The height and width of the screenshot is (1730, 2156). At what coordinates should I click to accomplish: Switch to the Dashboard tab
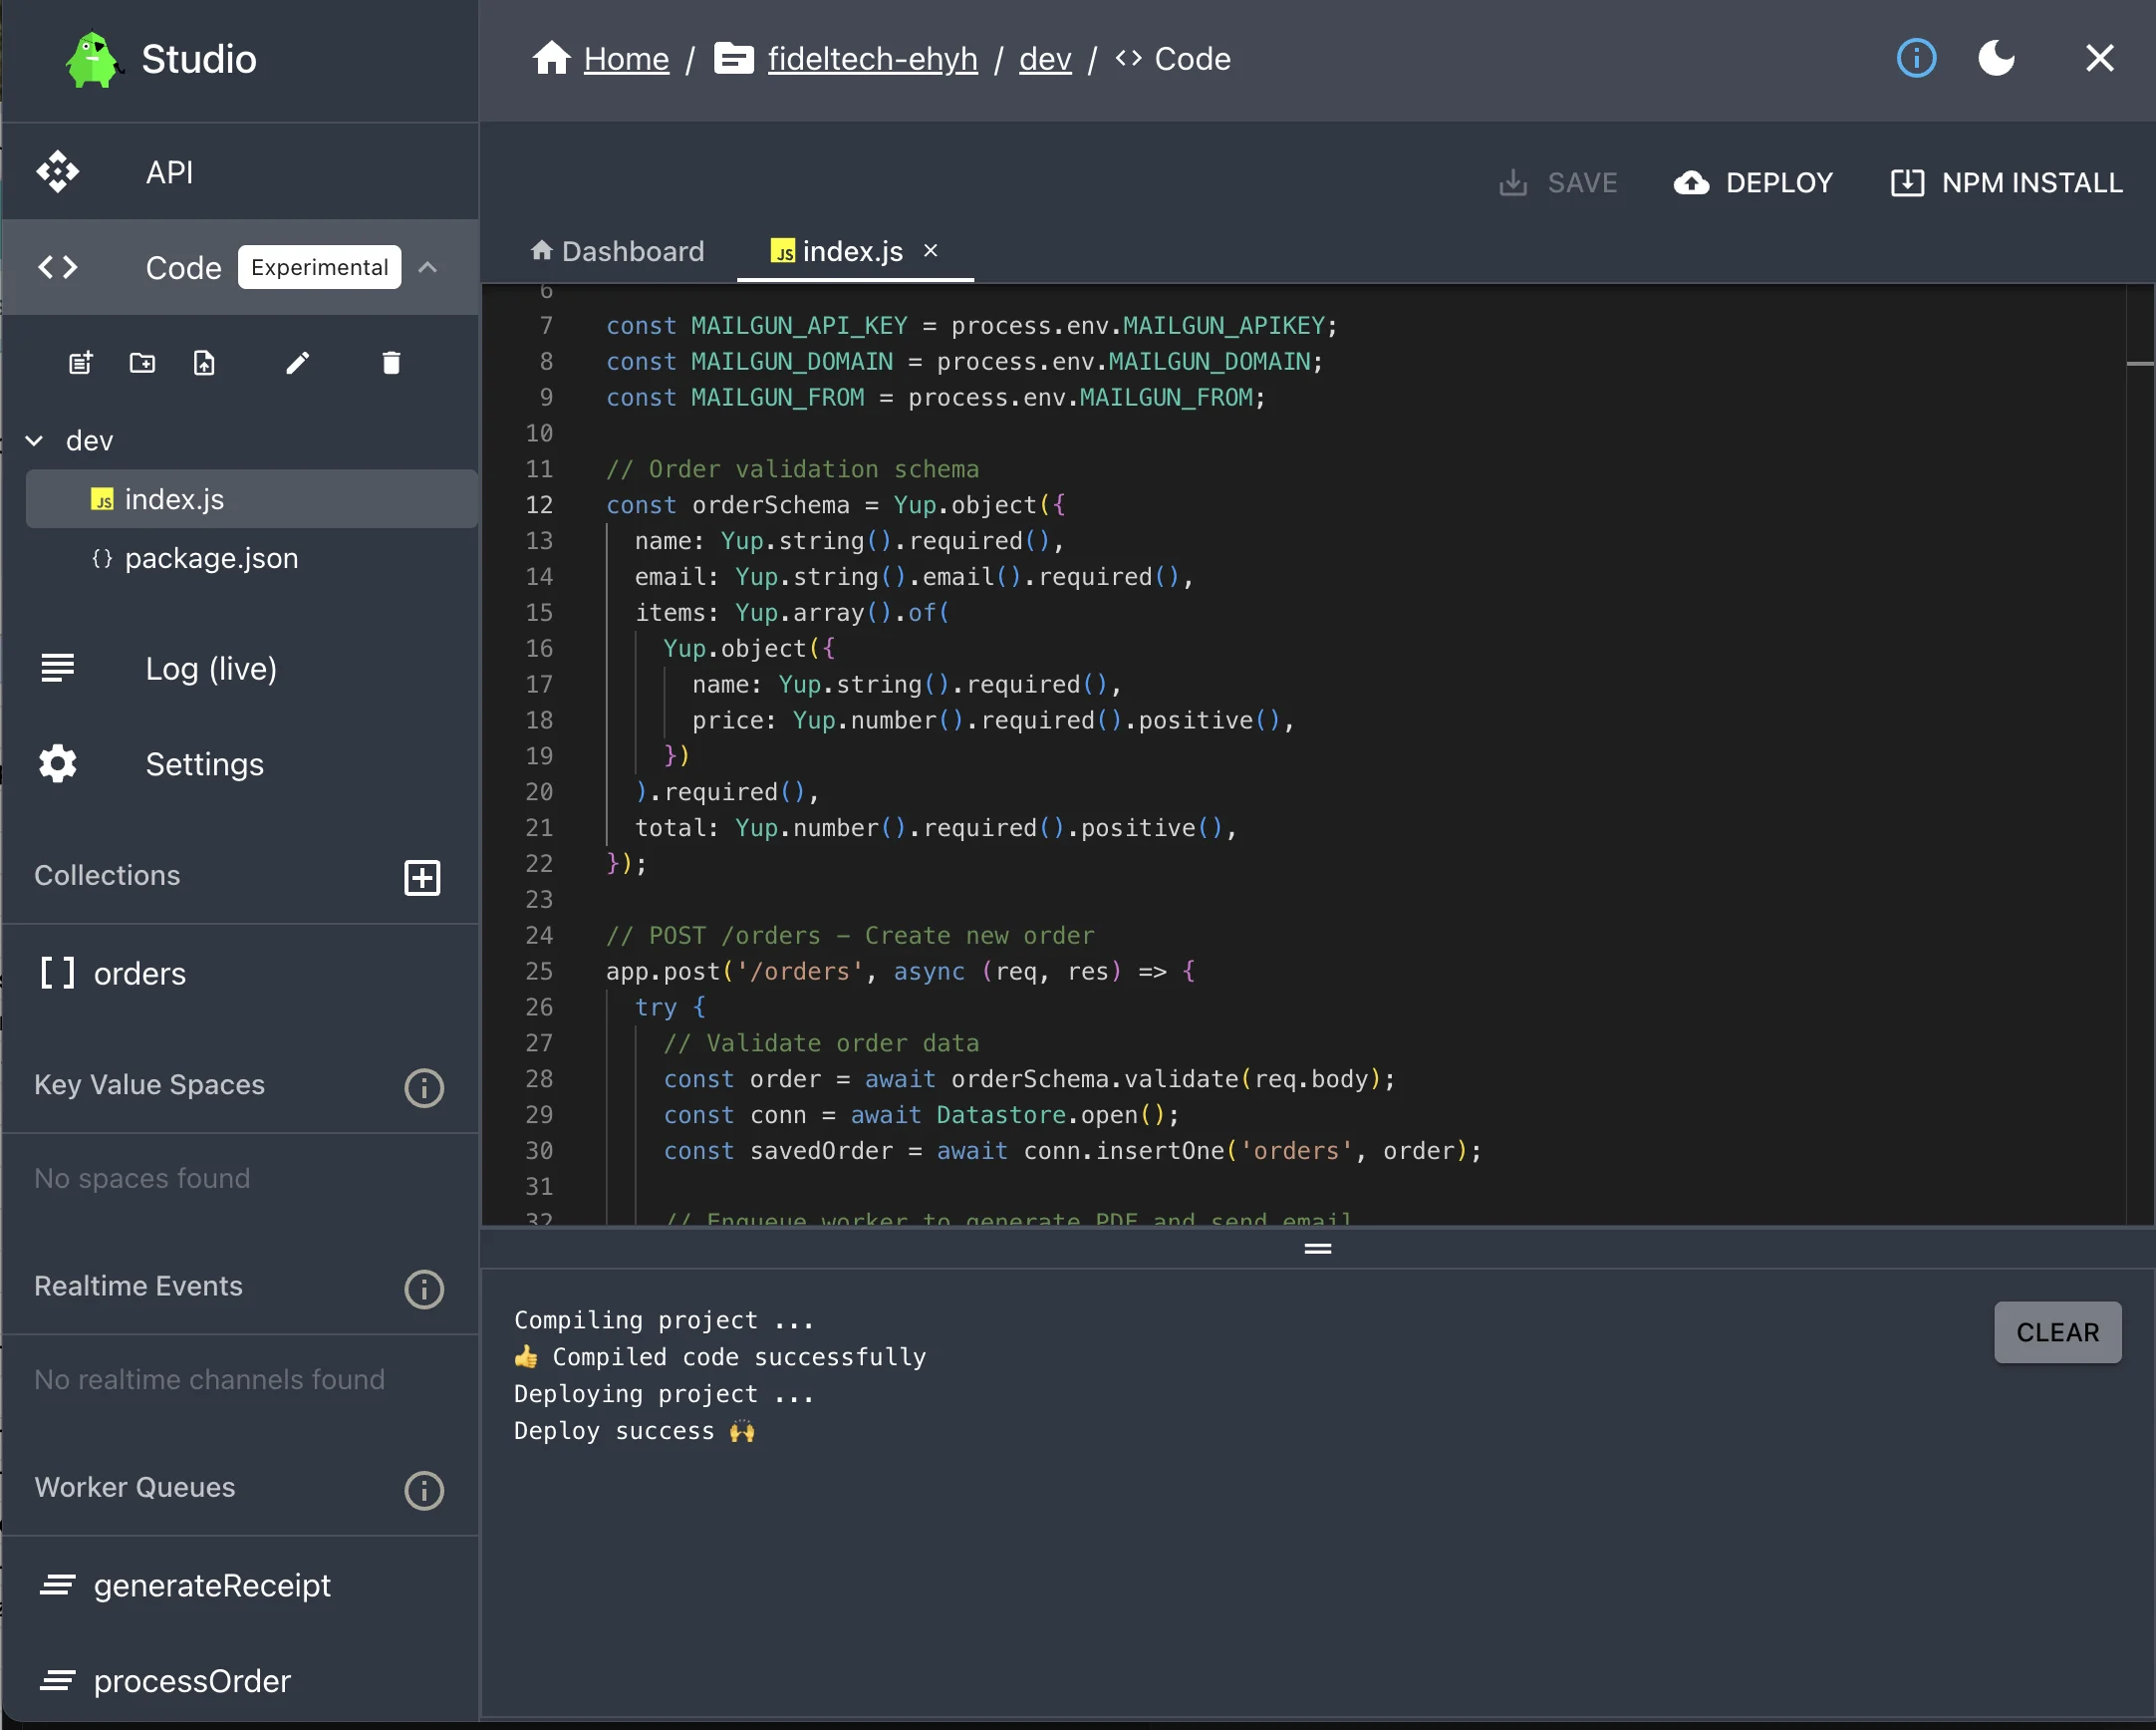point(618,251)
